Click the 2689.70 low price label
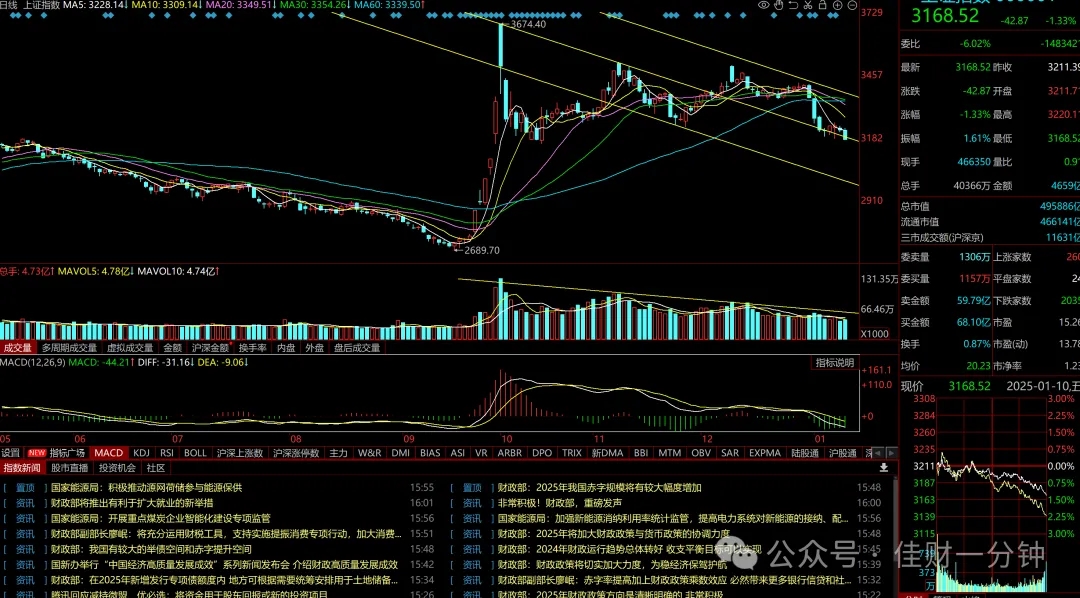 [x=481, y=250]
